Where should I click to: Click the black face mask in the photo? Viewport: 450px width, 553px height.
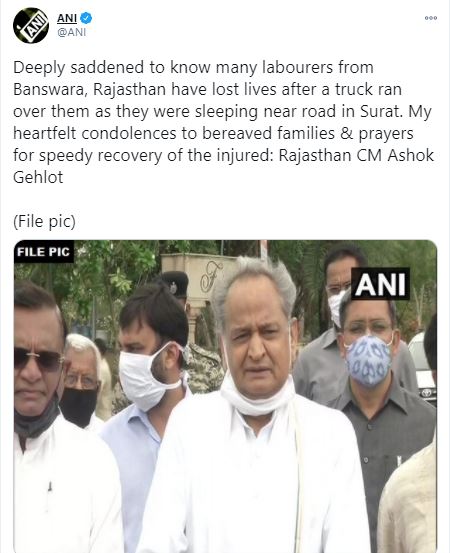78,406
